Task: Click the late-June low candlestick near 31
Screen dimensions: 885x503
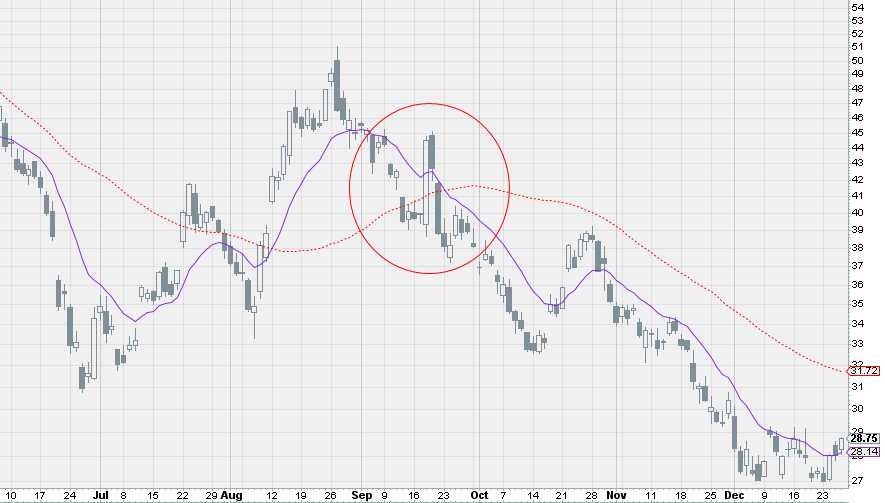Action: point(83,377)
